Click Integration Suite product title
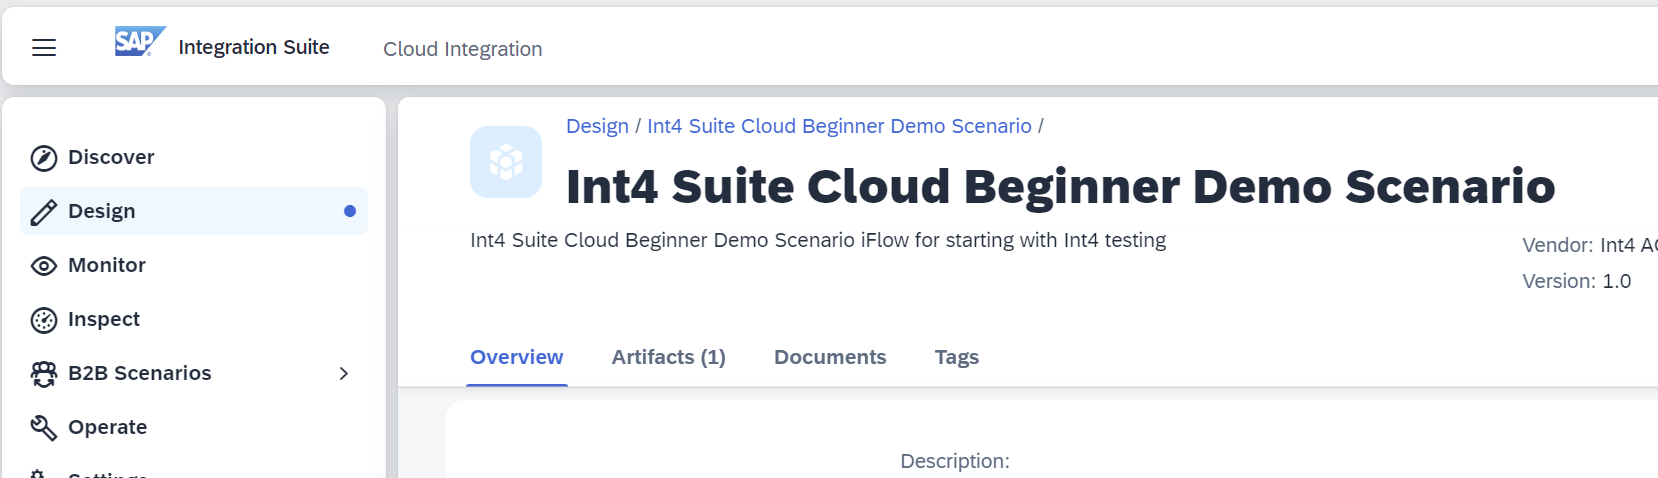 (x=254, y=47)
